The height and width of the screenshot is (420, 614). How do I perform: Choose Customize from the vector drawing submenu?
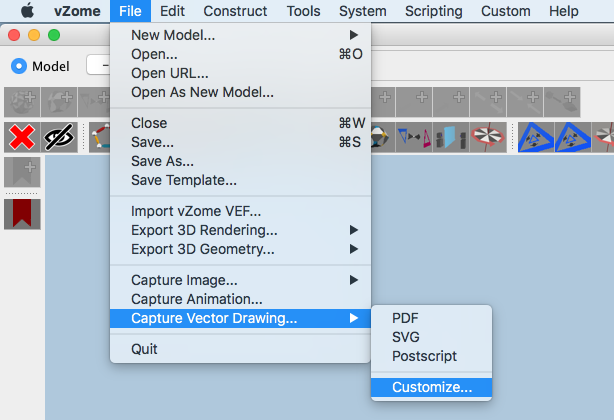431,387
